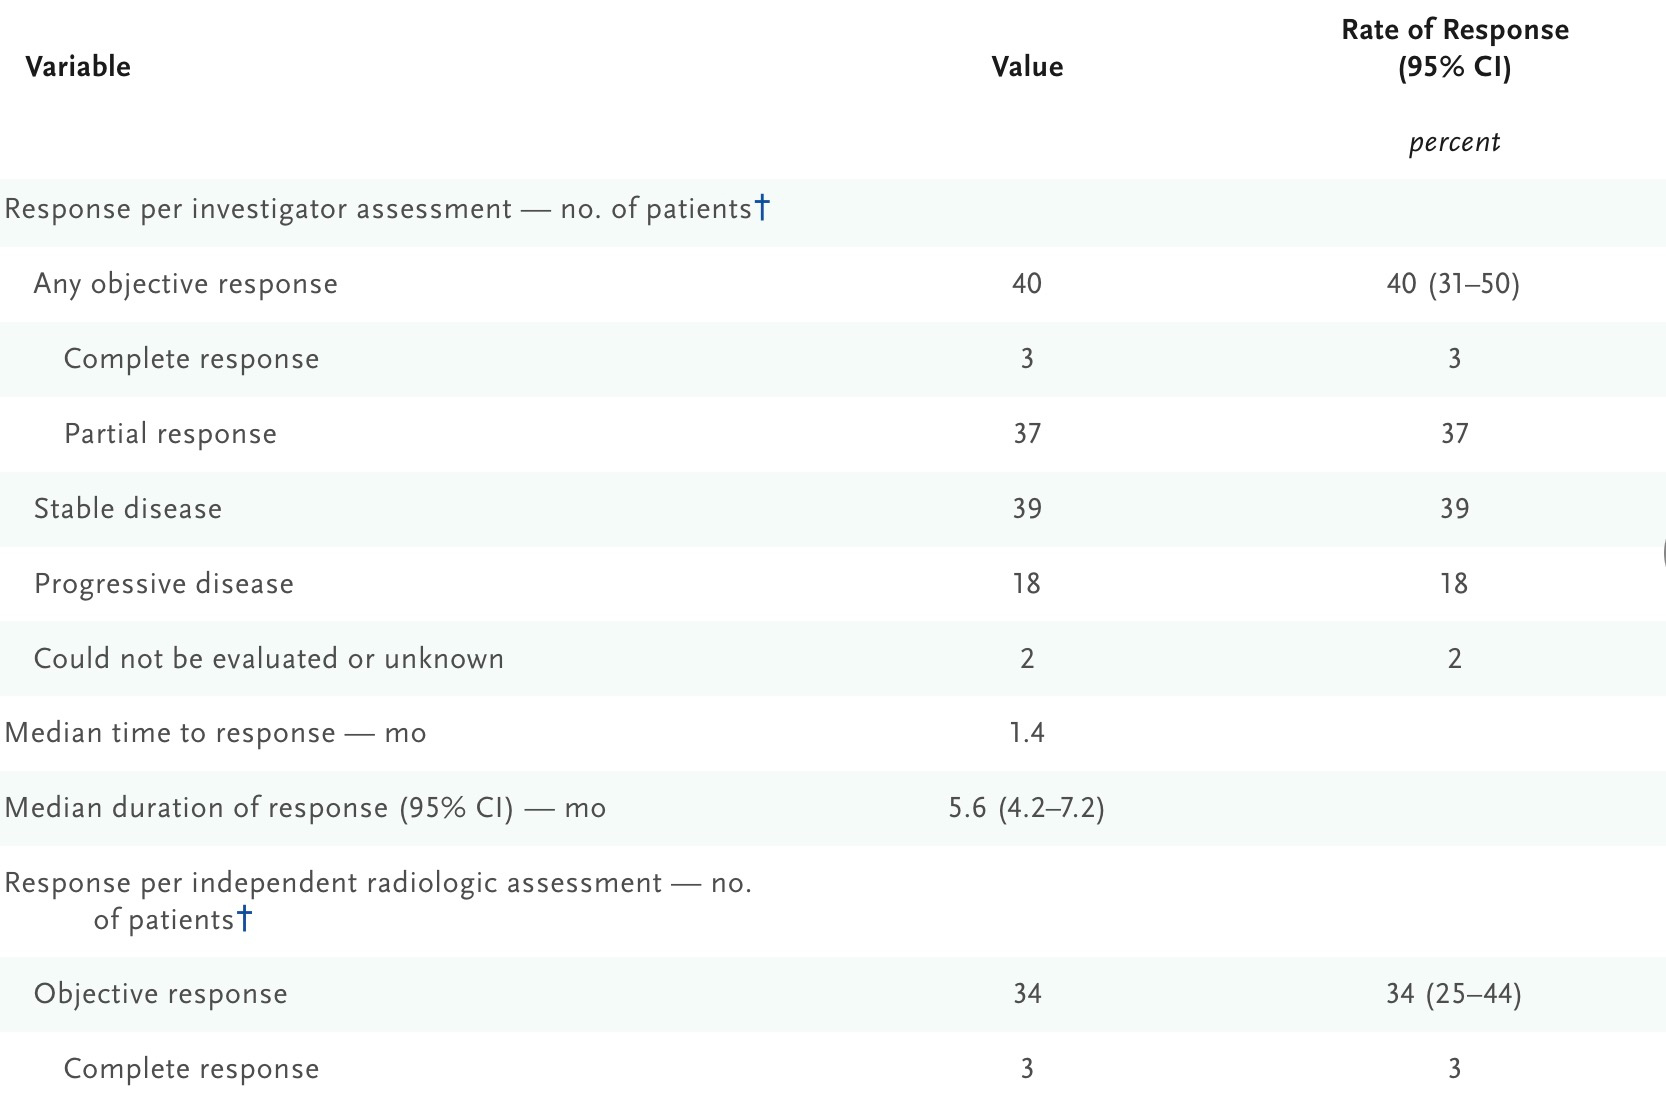This screenshot has width=1666, height=1094.
Task: Open the dagger footnote beside radiologic assessment patients
Action: pos(245,918)
